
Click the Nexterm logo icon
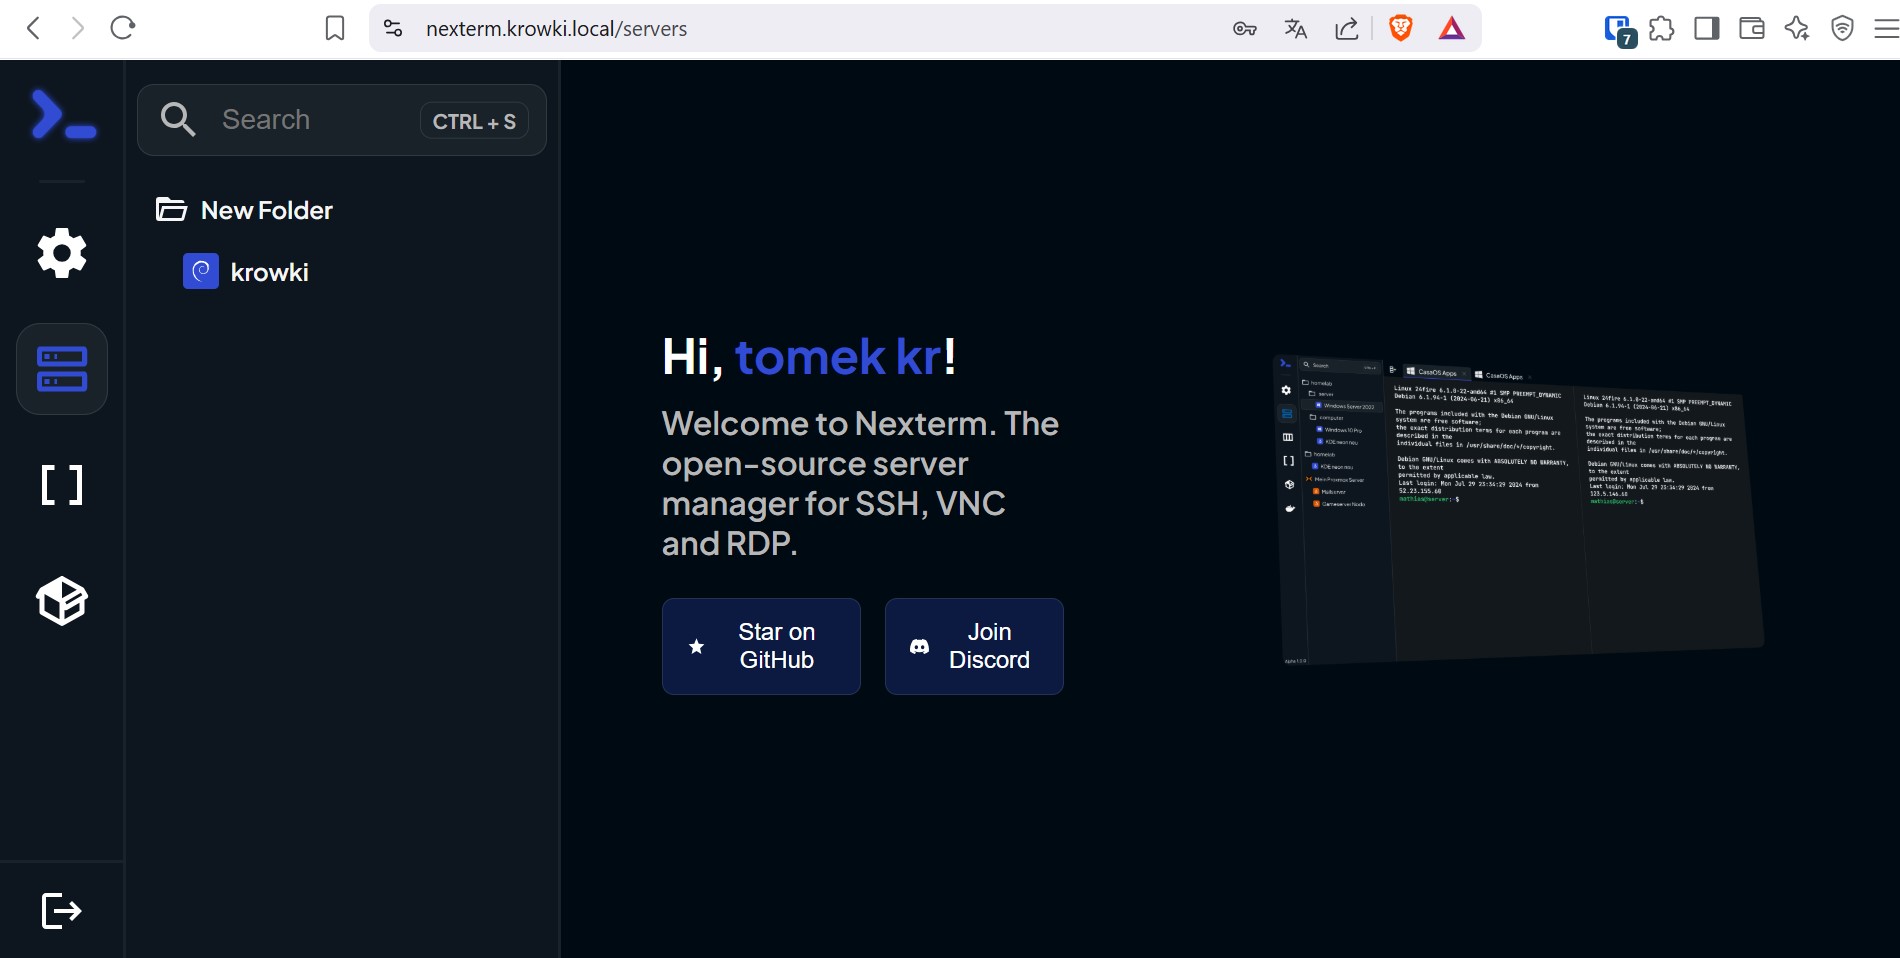63,115
